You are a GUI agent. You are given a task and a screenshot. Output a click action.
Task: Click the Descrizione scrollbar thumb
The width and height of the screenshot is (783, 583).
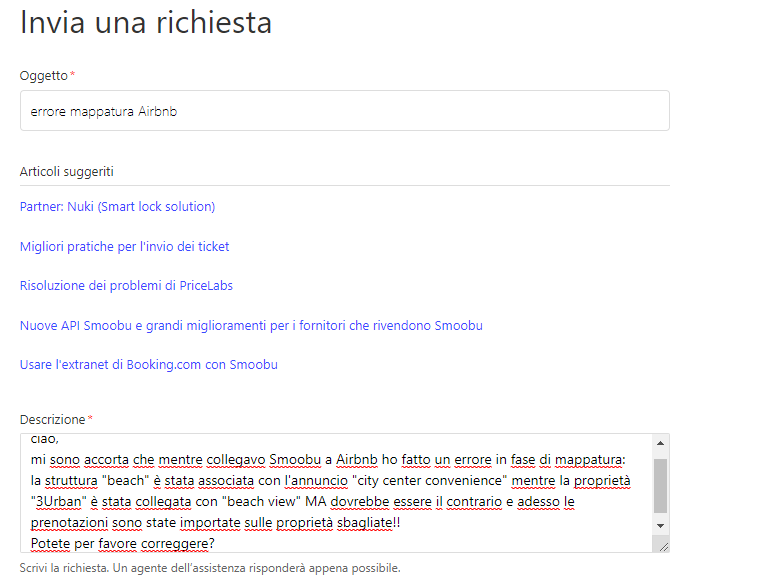point(660,486)
